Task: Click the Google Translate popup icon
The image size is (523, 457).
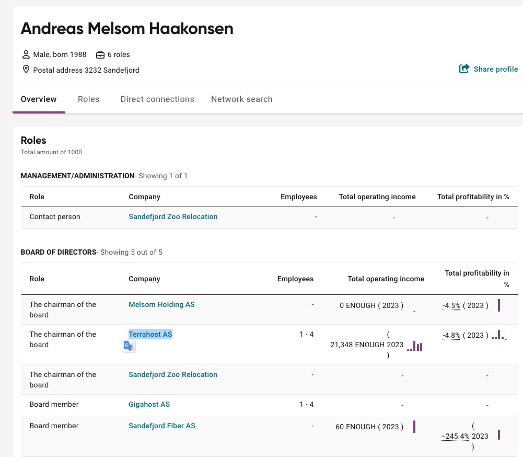Action: [129, 346]
